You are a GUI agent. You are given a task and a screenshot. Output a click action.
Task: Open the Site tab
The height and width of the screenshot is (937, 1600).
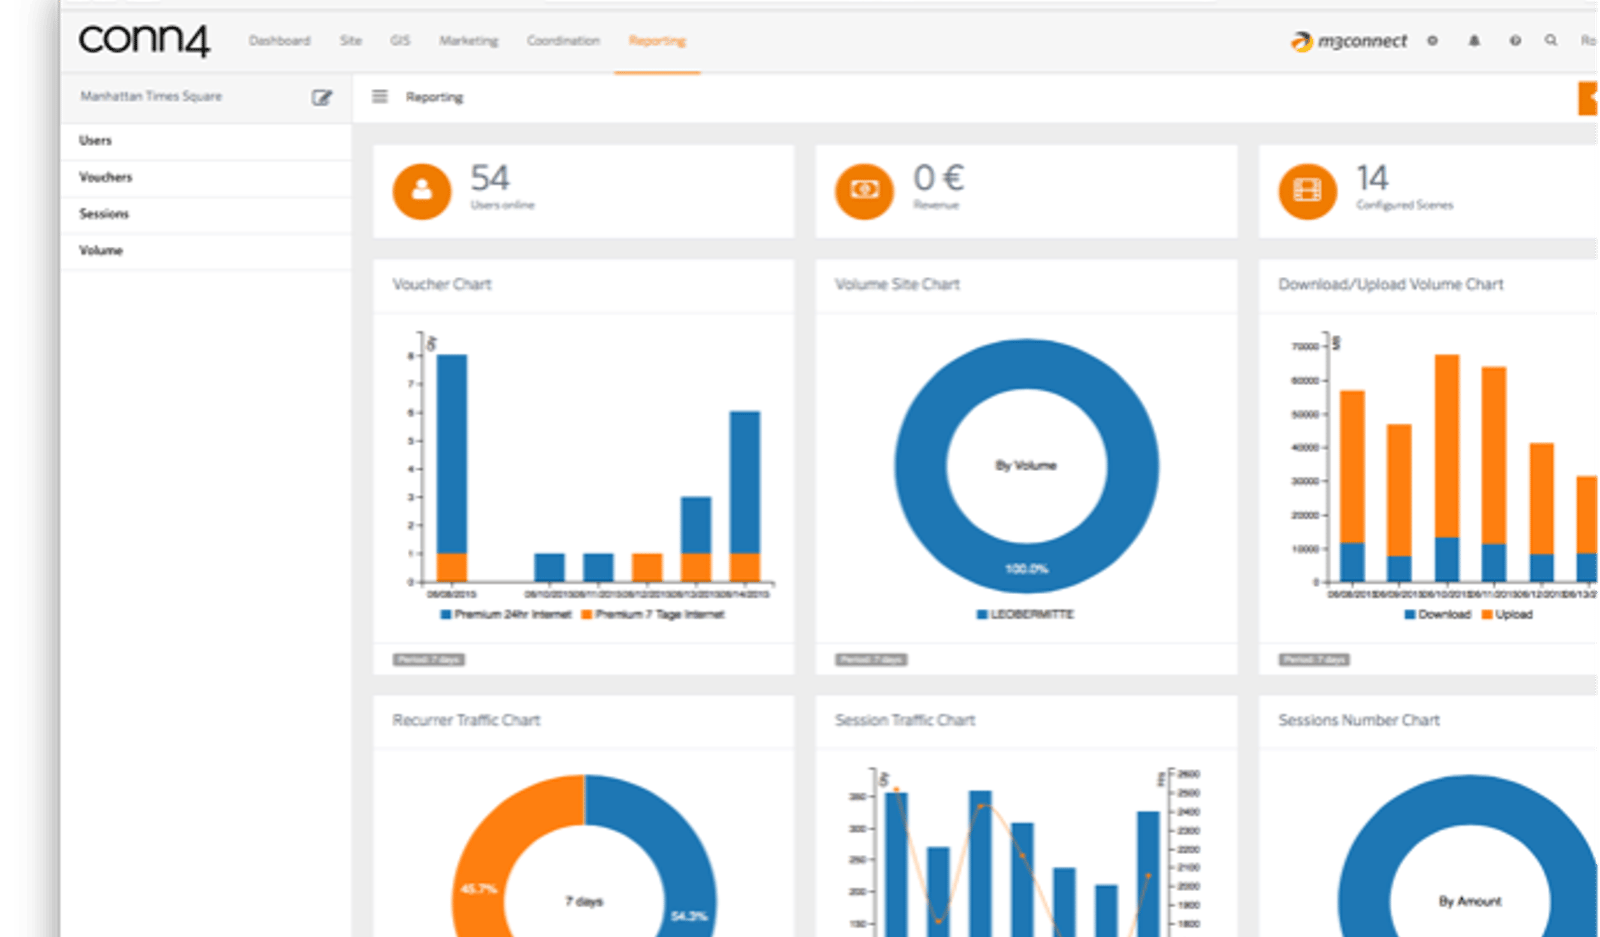(x=350, y=41)
